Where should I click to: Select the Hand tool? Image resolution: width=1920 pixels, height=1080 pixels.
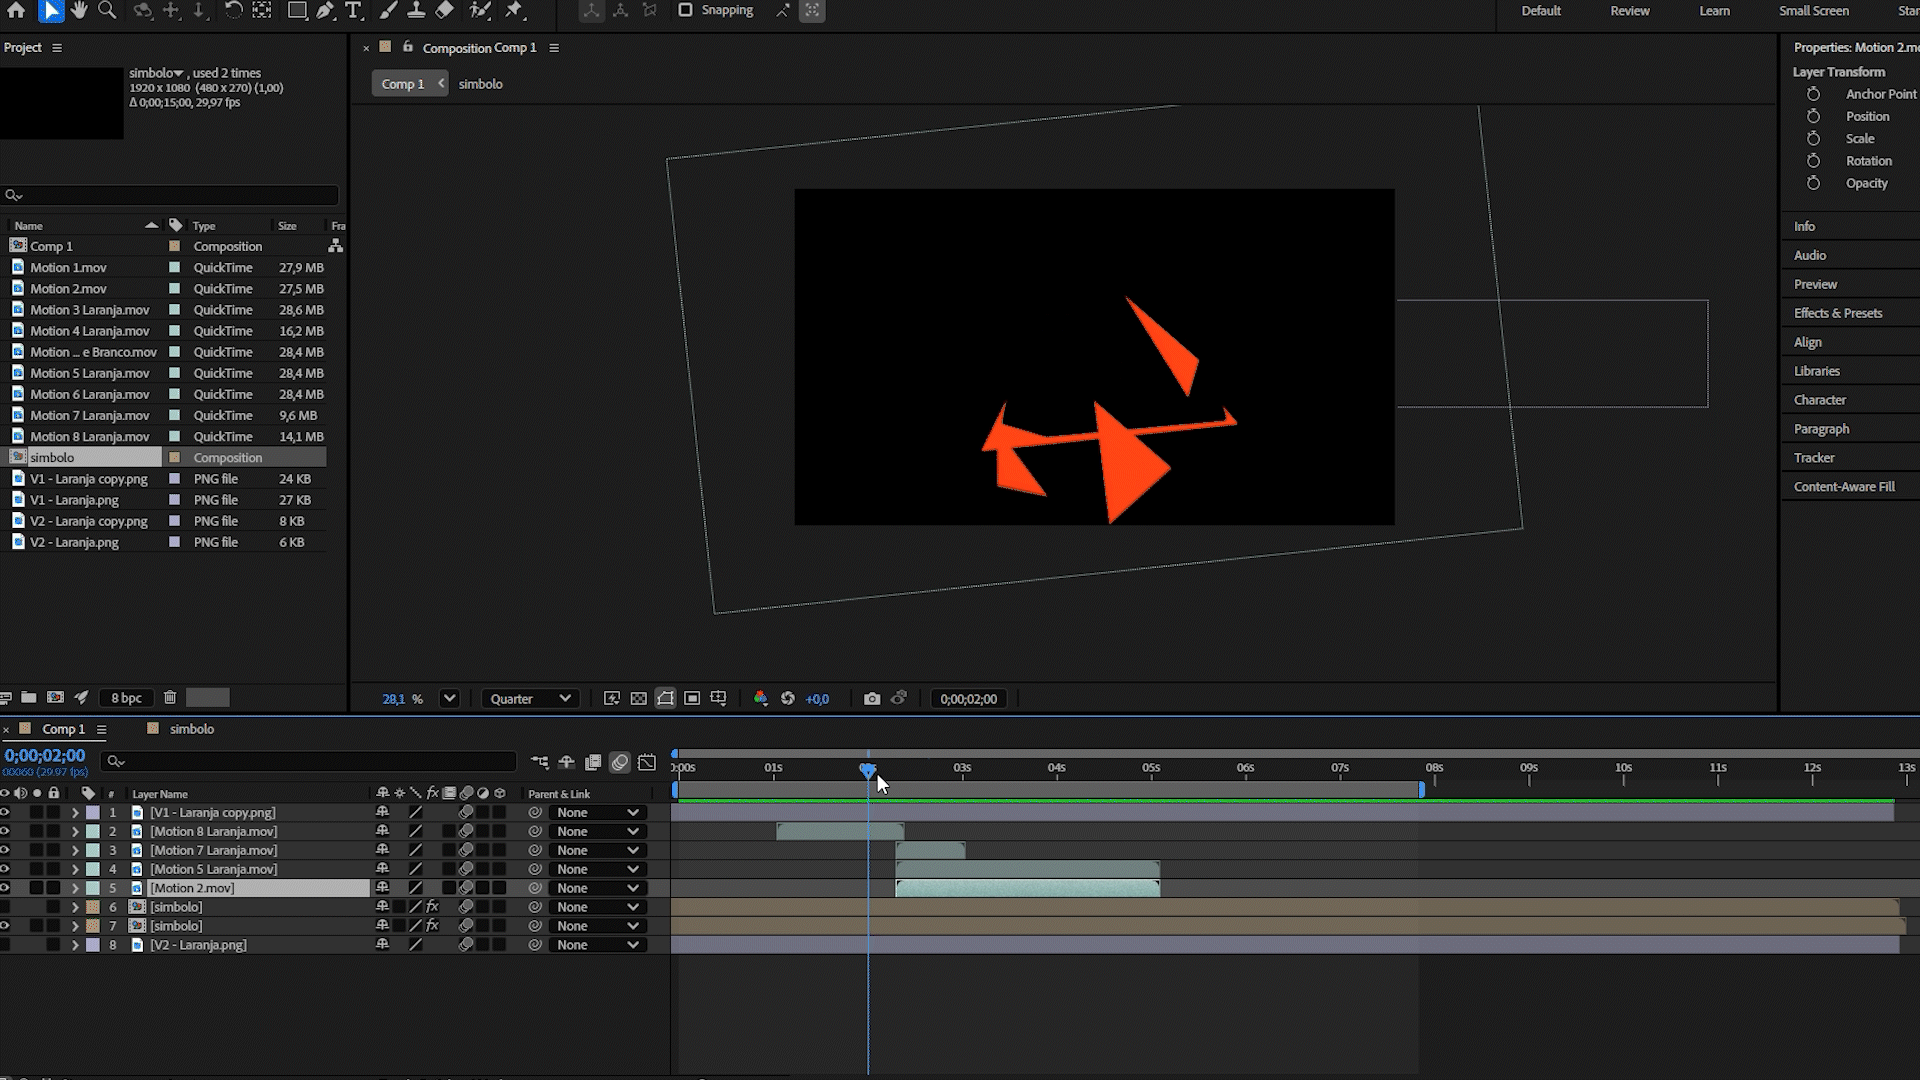pos(79,11)
